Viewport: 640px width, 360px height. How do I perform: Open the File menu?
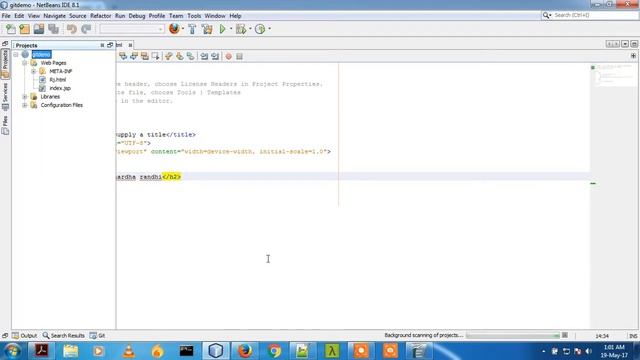(x=6, y=16)
